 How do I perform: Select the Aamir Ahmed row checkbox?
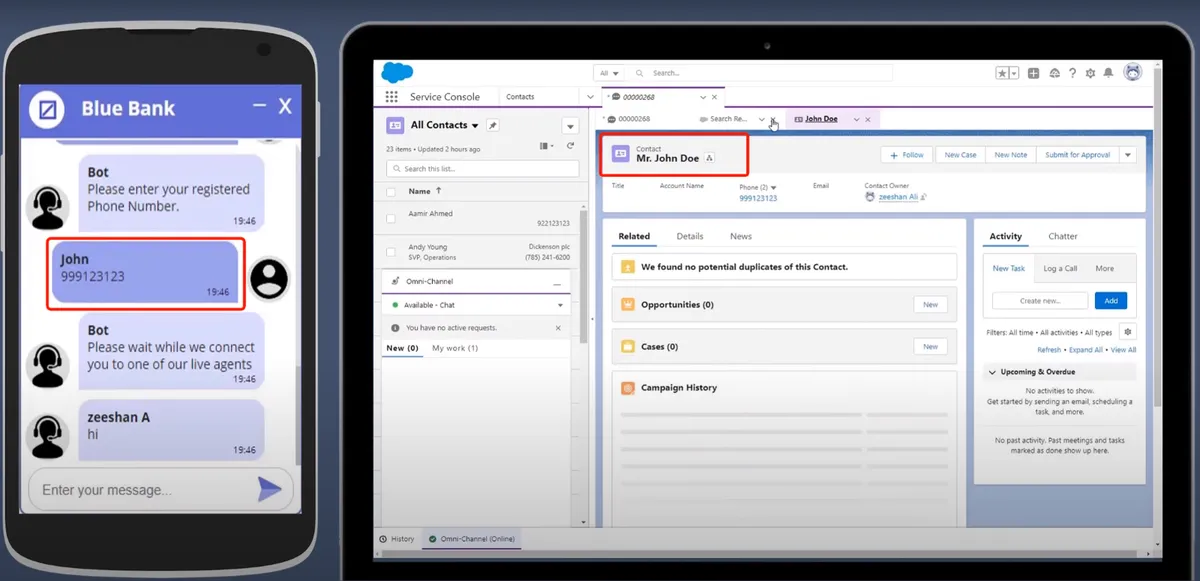[391, 217]
